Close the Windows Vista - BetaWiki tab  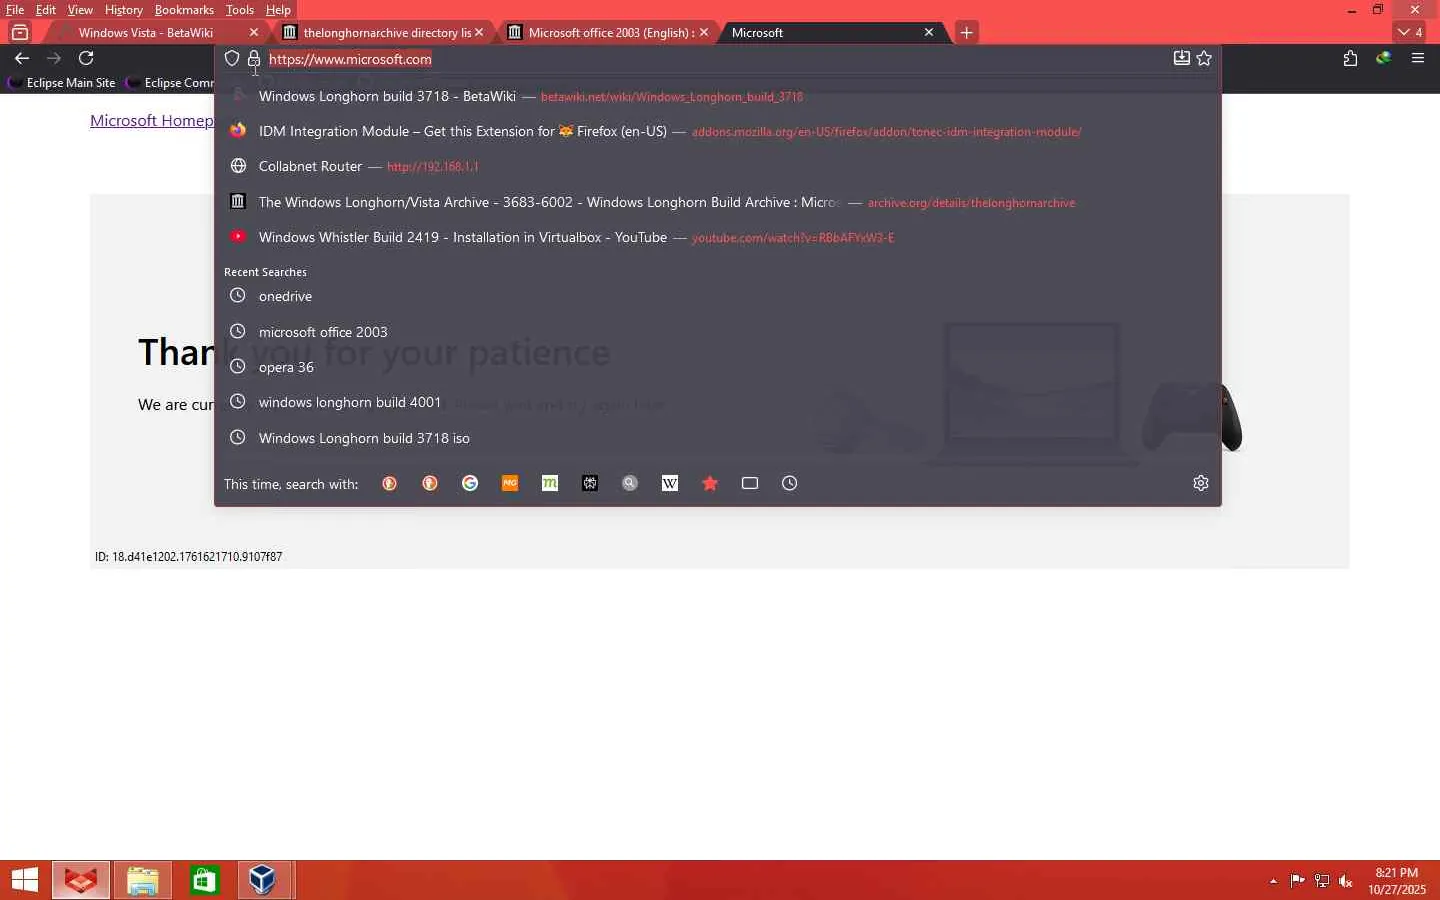254,32
